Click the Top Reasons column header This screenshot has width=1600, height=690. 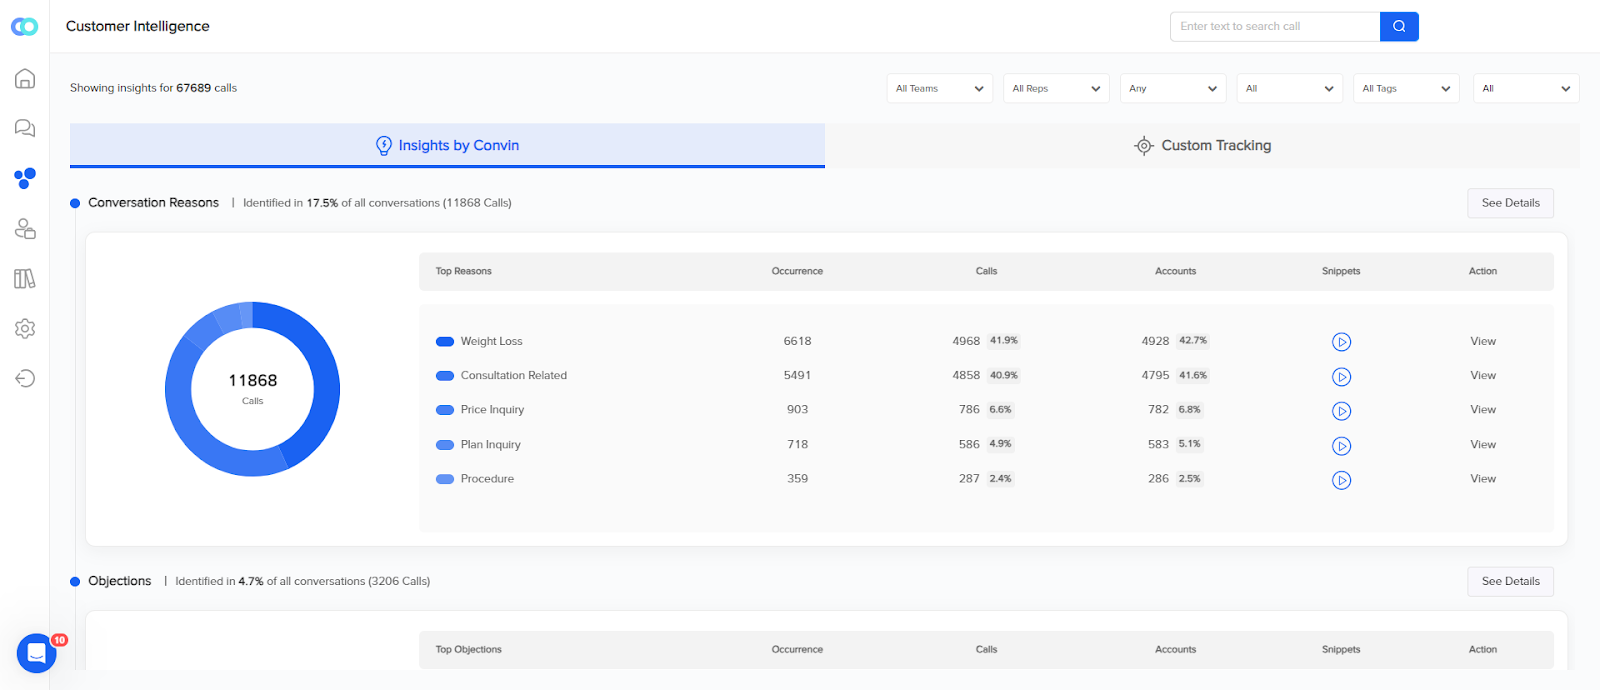(x=463, y=271)
